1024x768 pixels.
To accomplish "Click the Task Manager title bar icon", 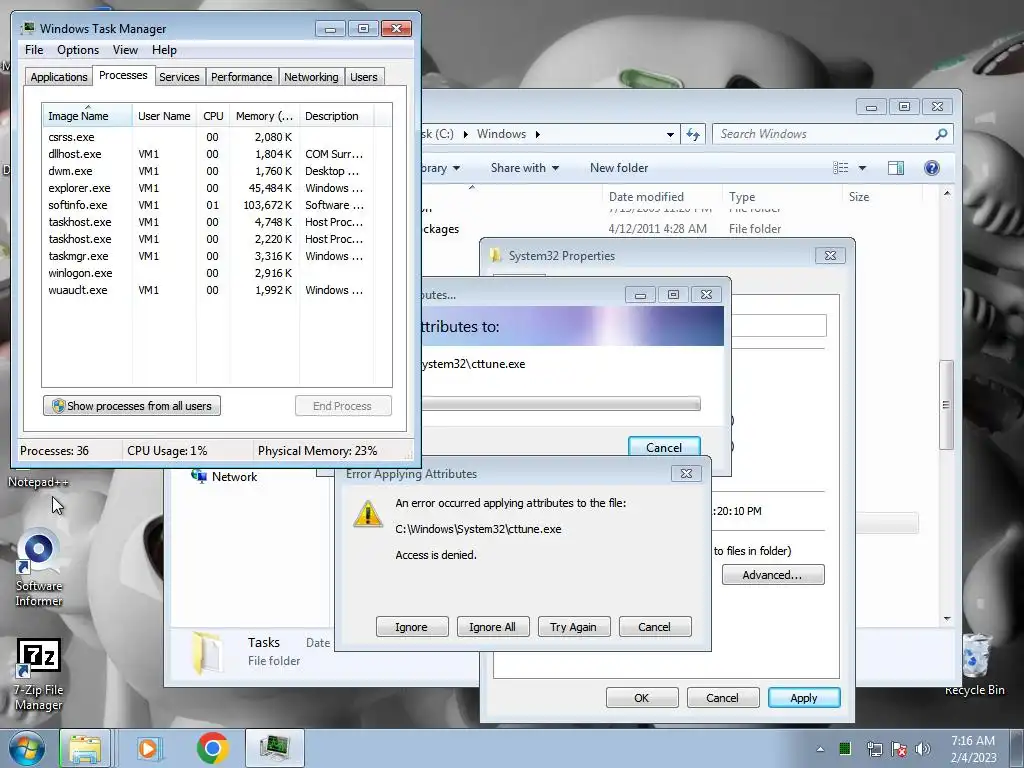I will [x=28, y=29].
